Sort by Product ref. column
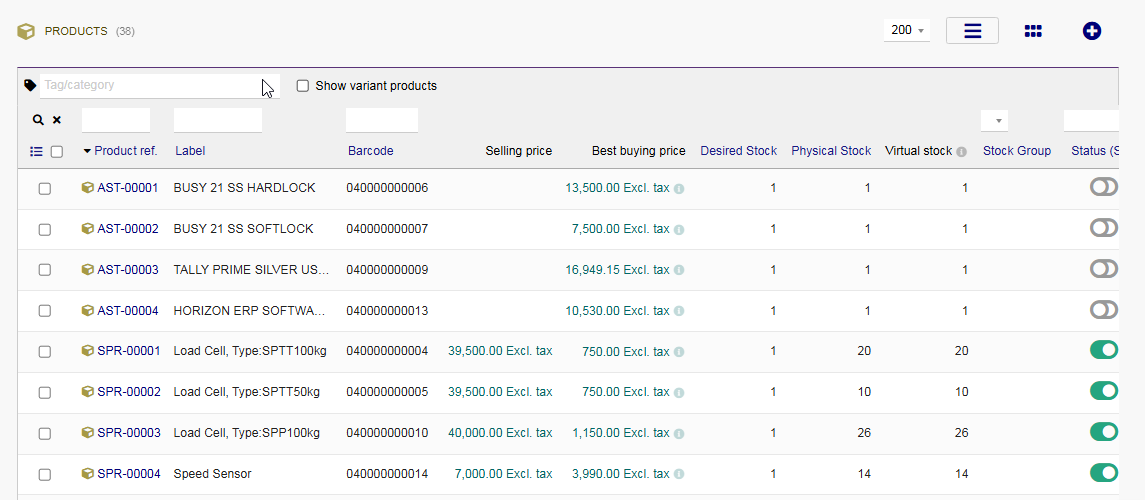This screenshot has height=500, width=1145. pos(125,151)
